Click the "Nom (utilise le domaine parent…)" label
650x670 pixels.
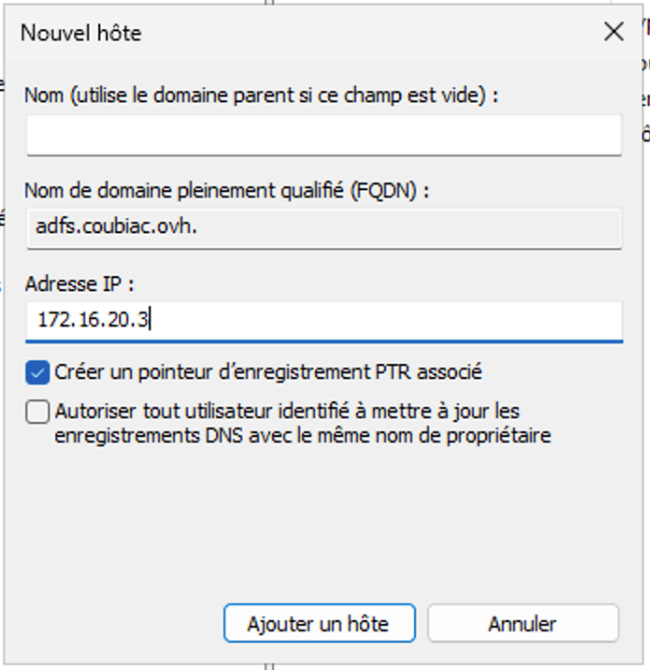[262, 95]
